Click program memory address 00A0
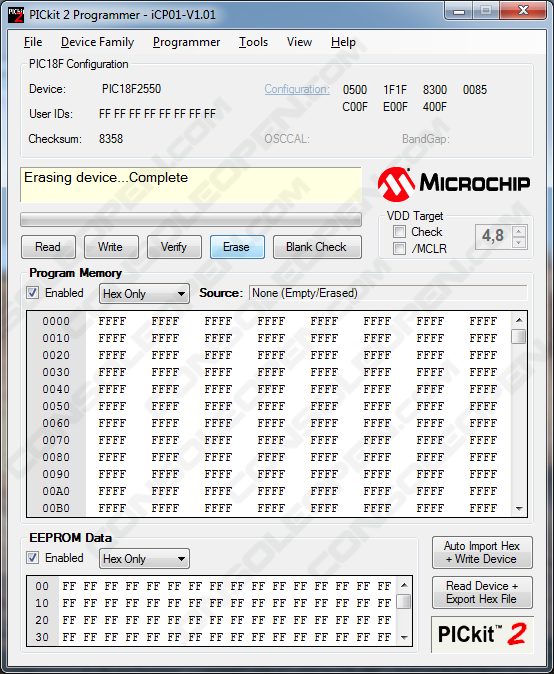 tap(56, 491)
